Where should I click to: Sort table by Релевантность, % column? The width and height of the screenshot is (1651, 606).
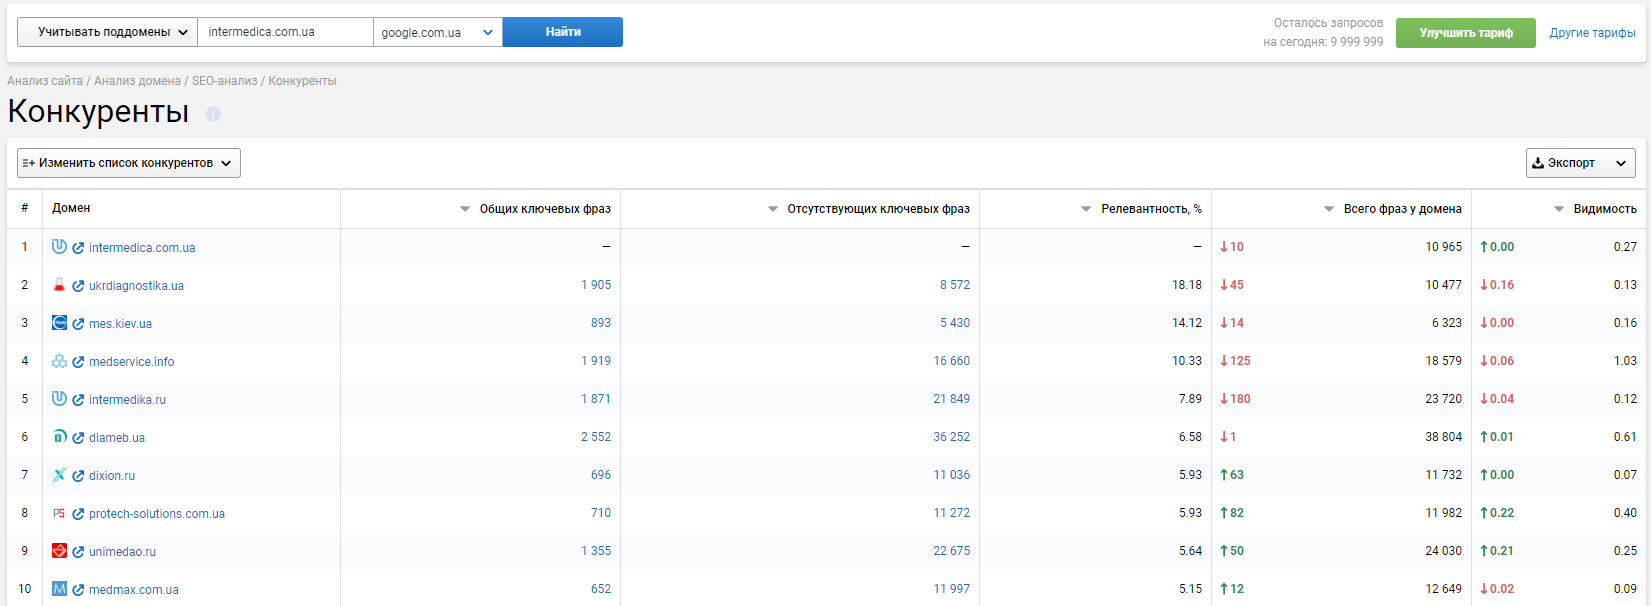coord(1142,209)
